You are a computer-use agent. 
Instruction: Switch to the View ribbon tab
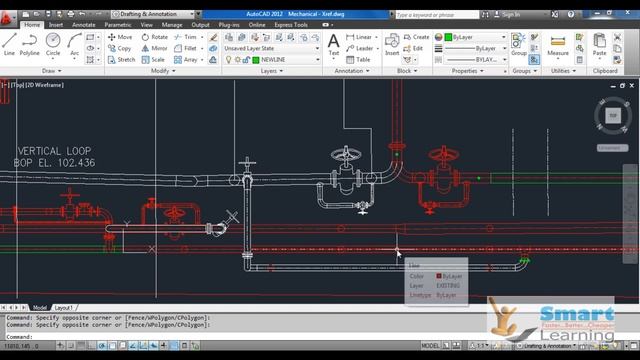coord(147,25)
